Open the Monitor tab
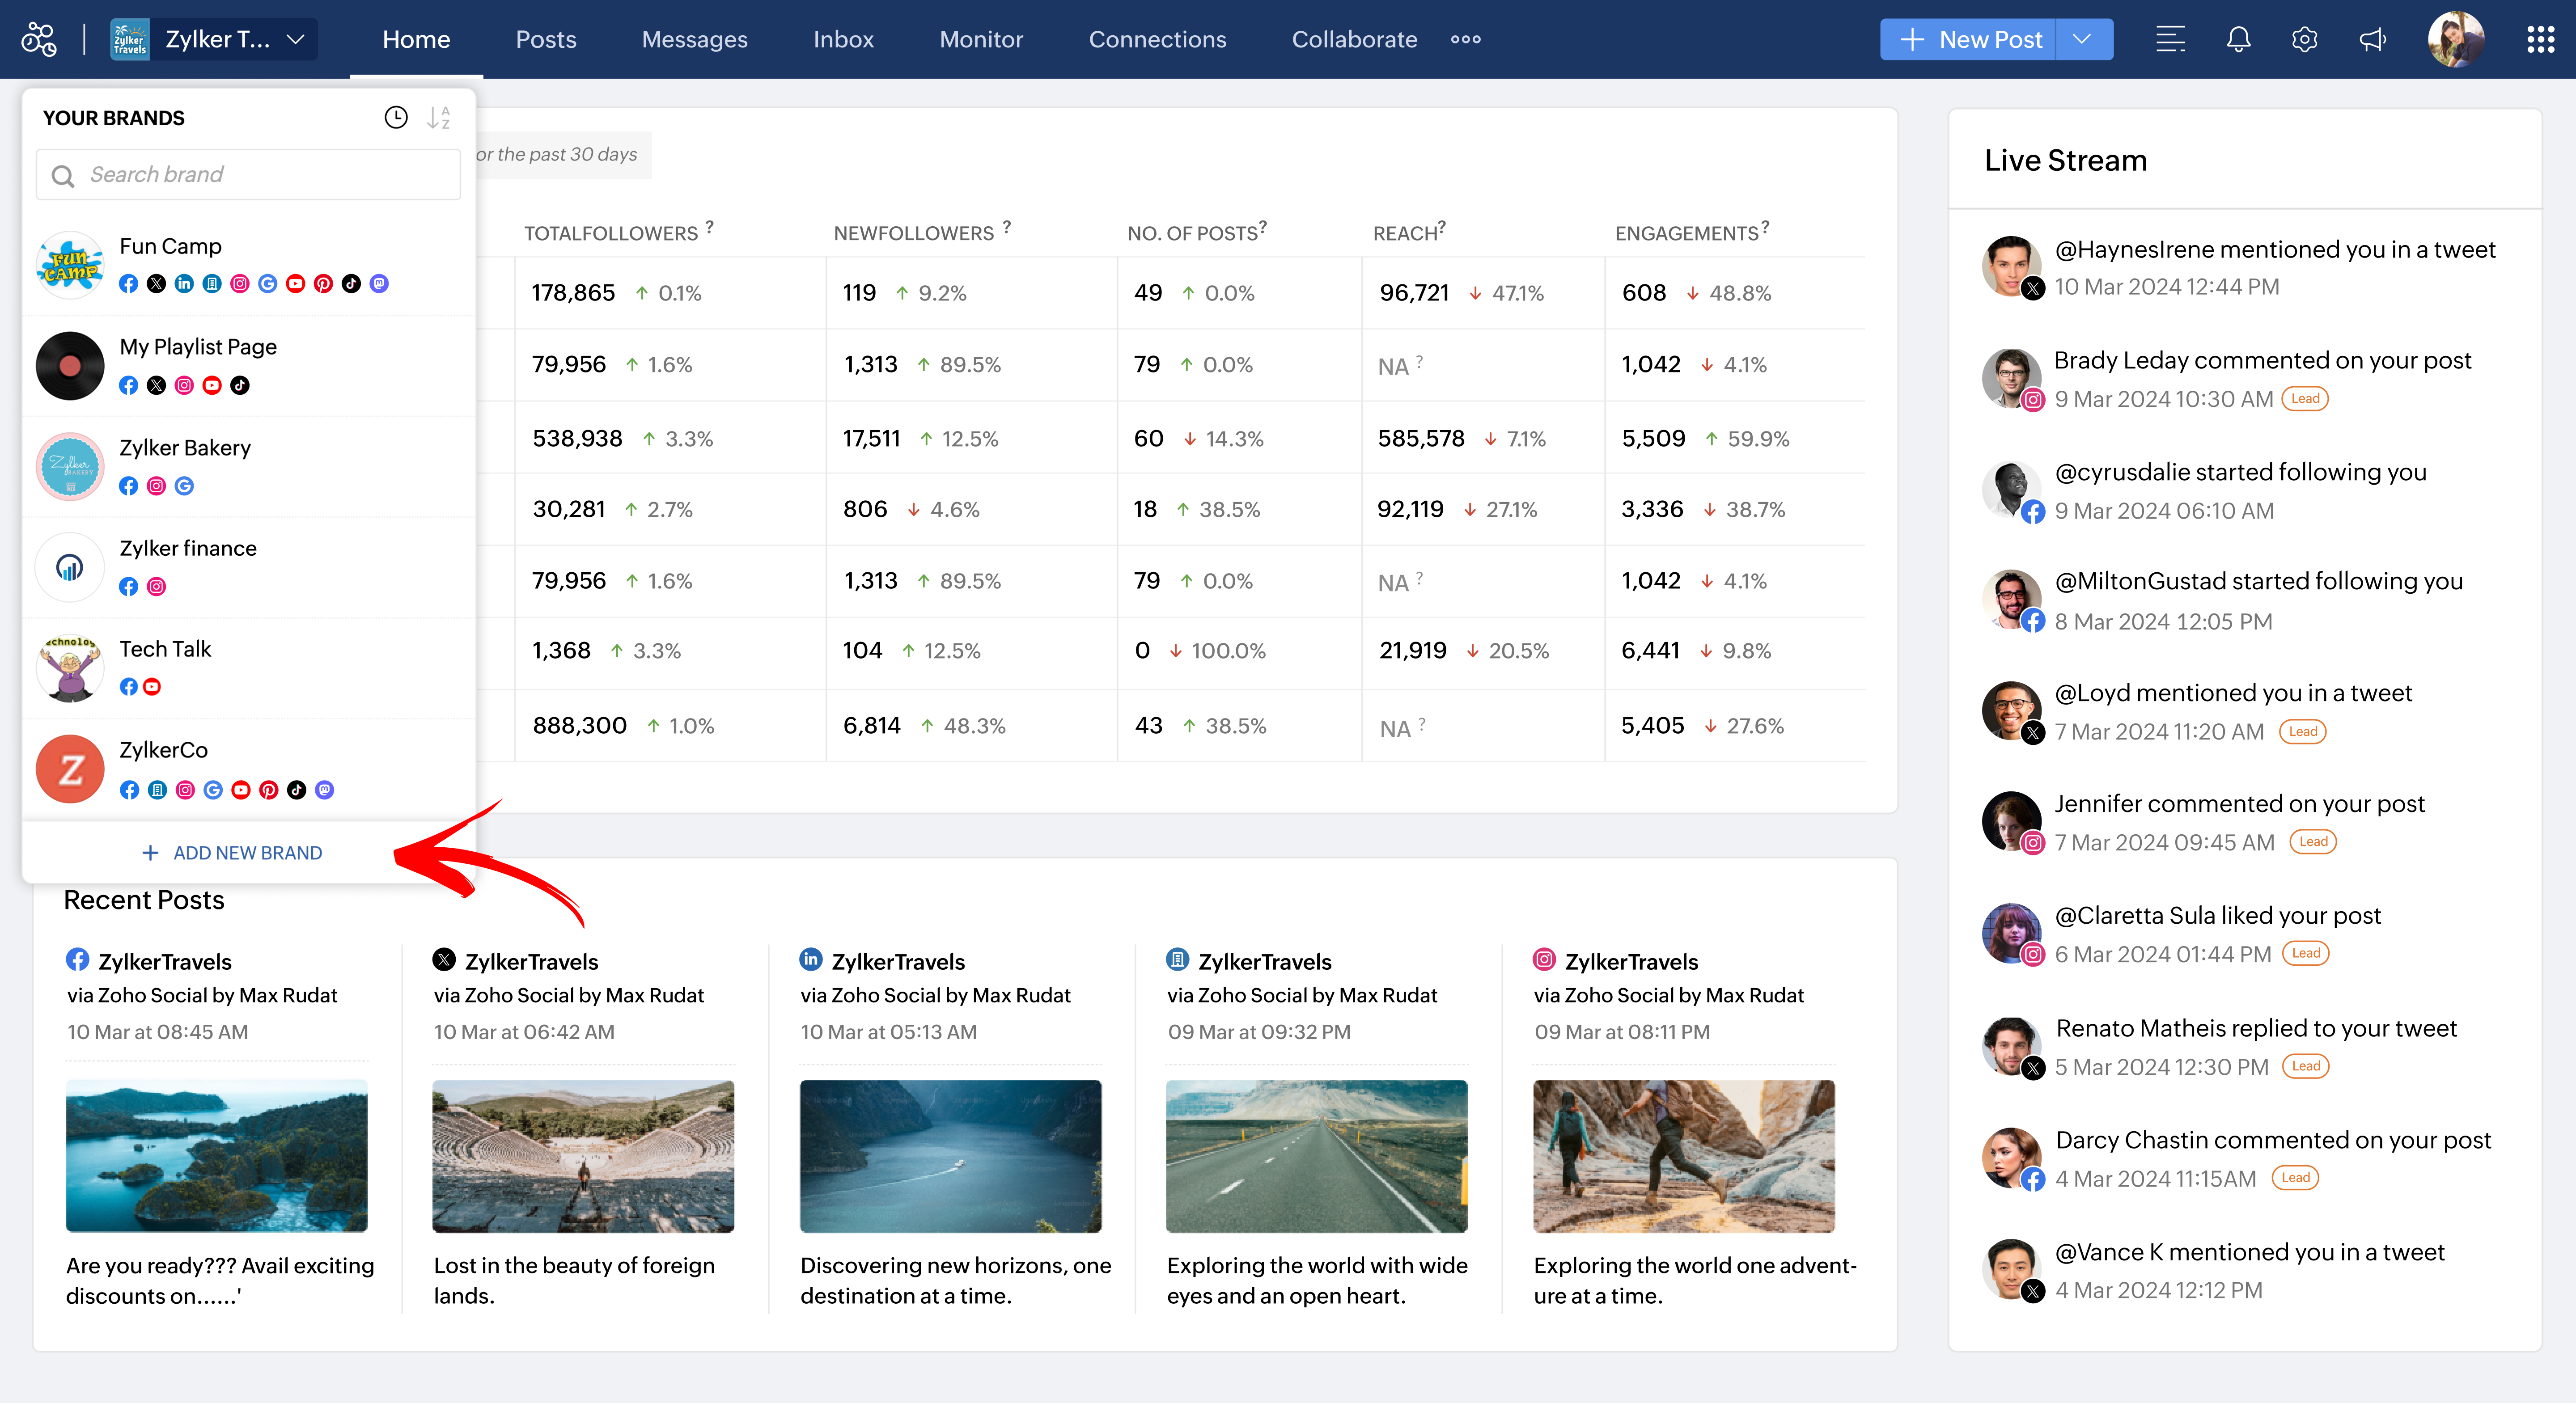Viewport: 2576px width, 1403px height. tap(981, 40)
